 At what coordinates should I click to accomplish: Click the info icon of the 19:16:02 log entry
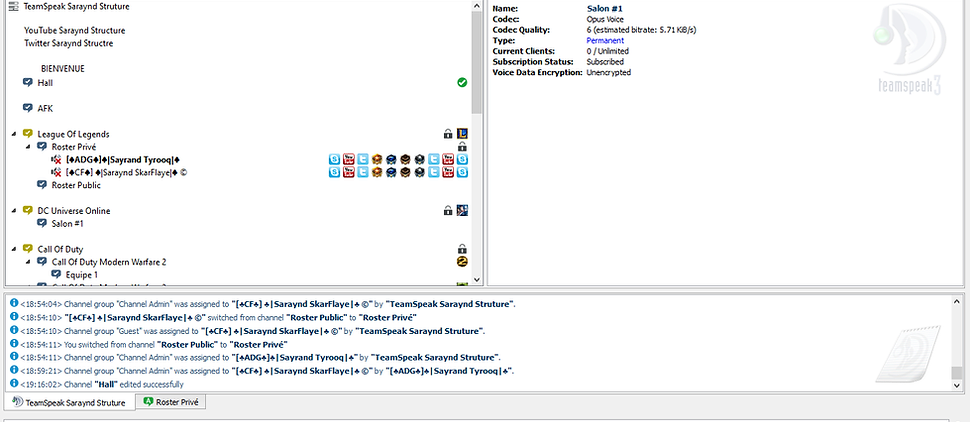(14, 384)
